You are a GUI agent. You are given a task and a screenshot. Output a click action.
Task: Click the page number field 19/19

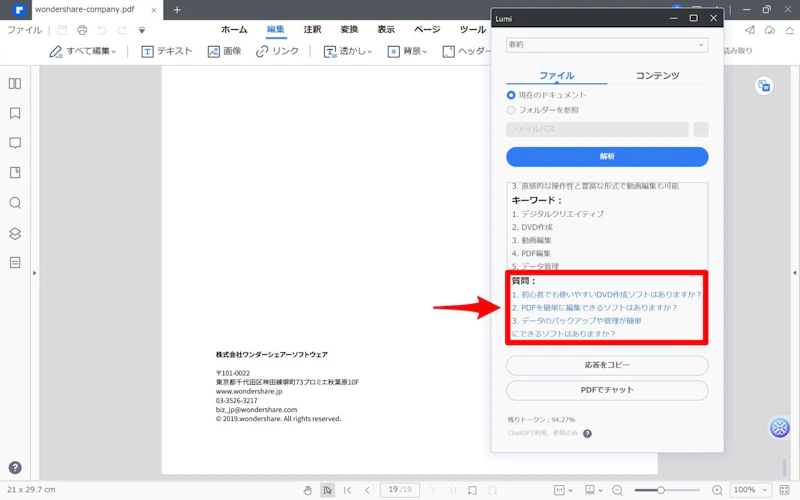coord(400,490)
